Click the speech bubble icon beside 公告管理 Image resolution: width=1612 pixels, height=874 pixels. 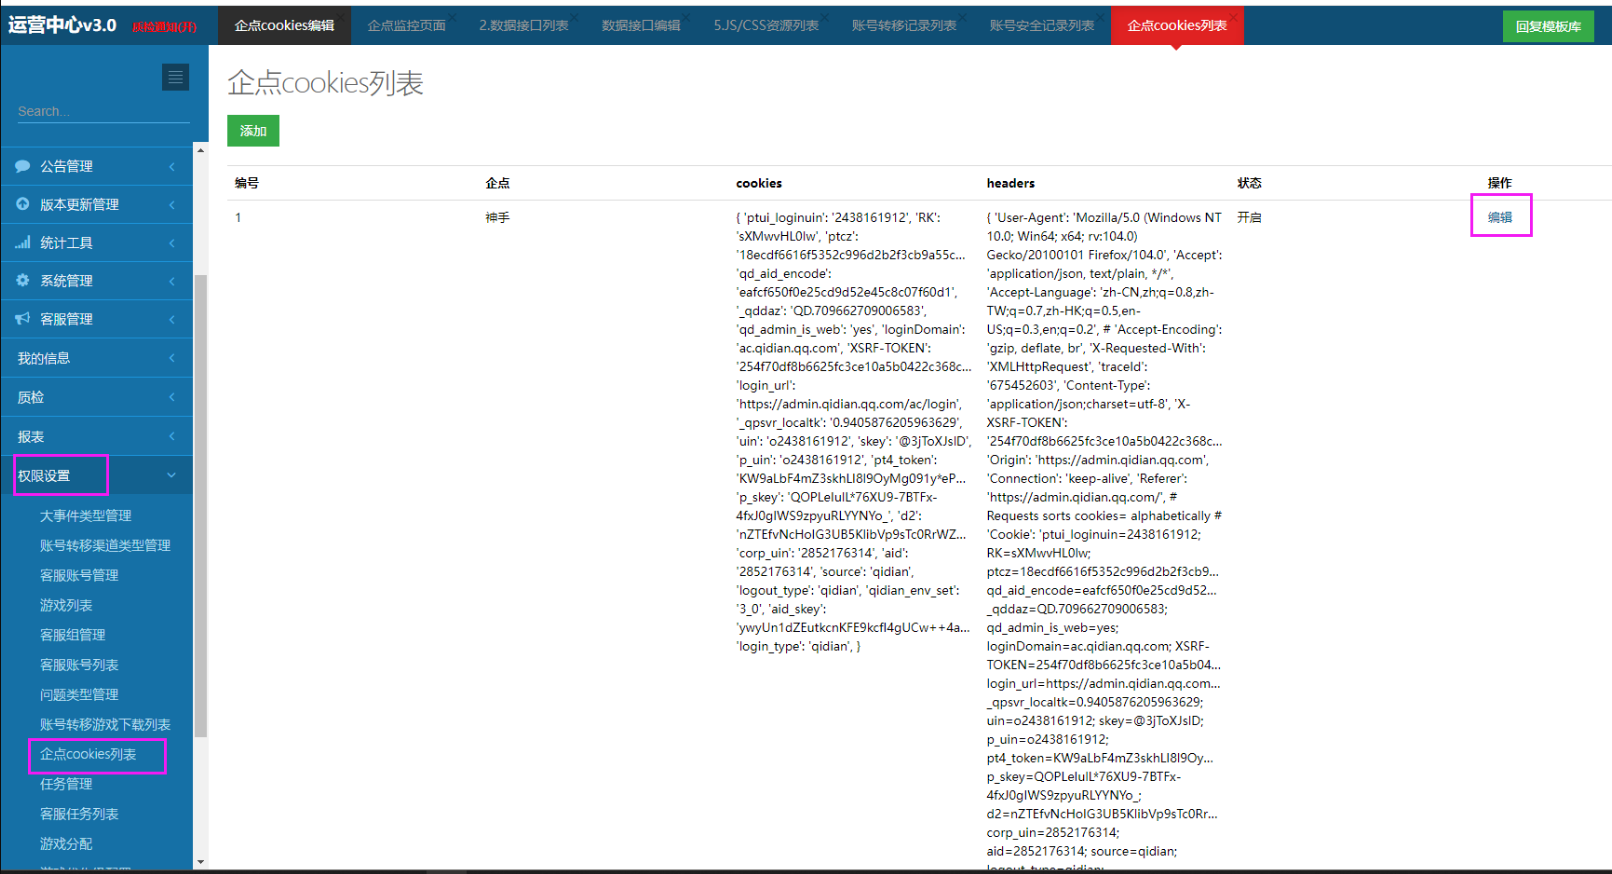coord(23,166)
